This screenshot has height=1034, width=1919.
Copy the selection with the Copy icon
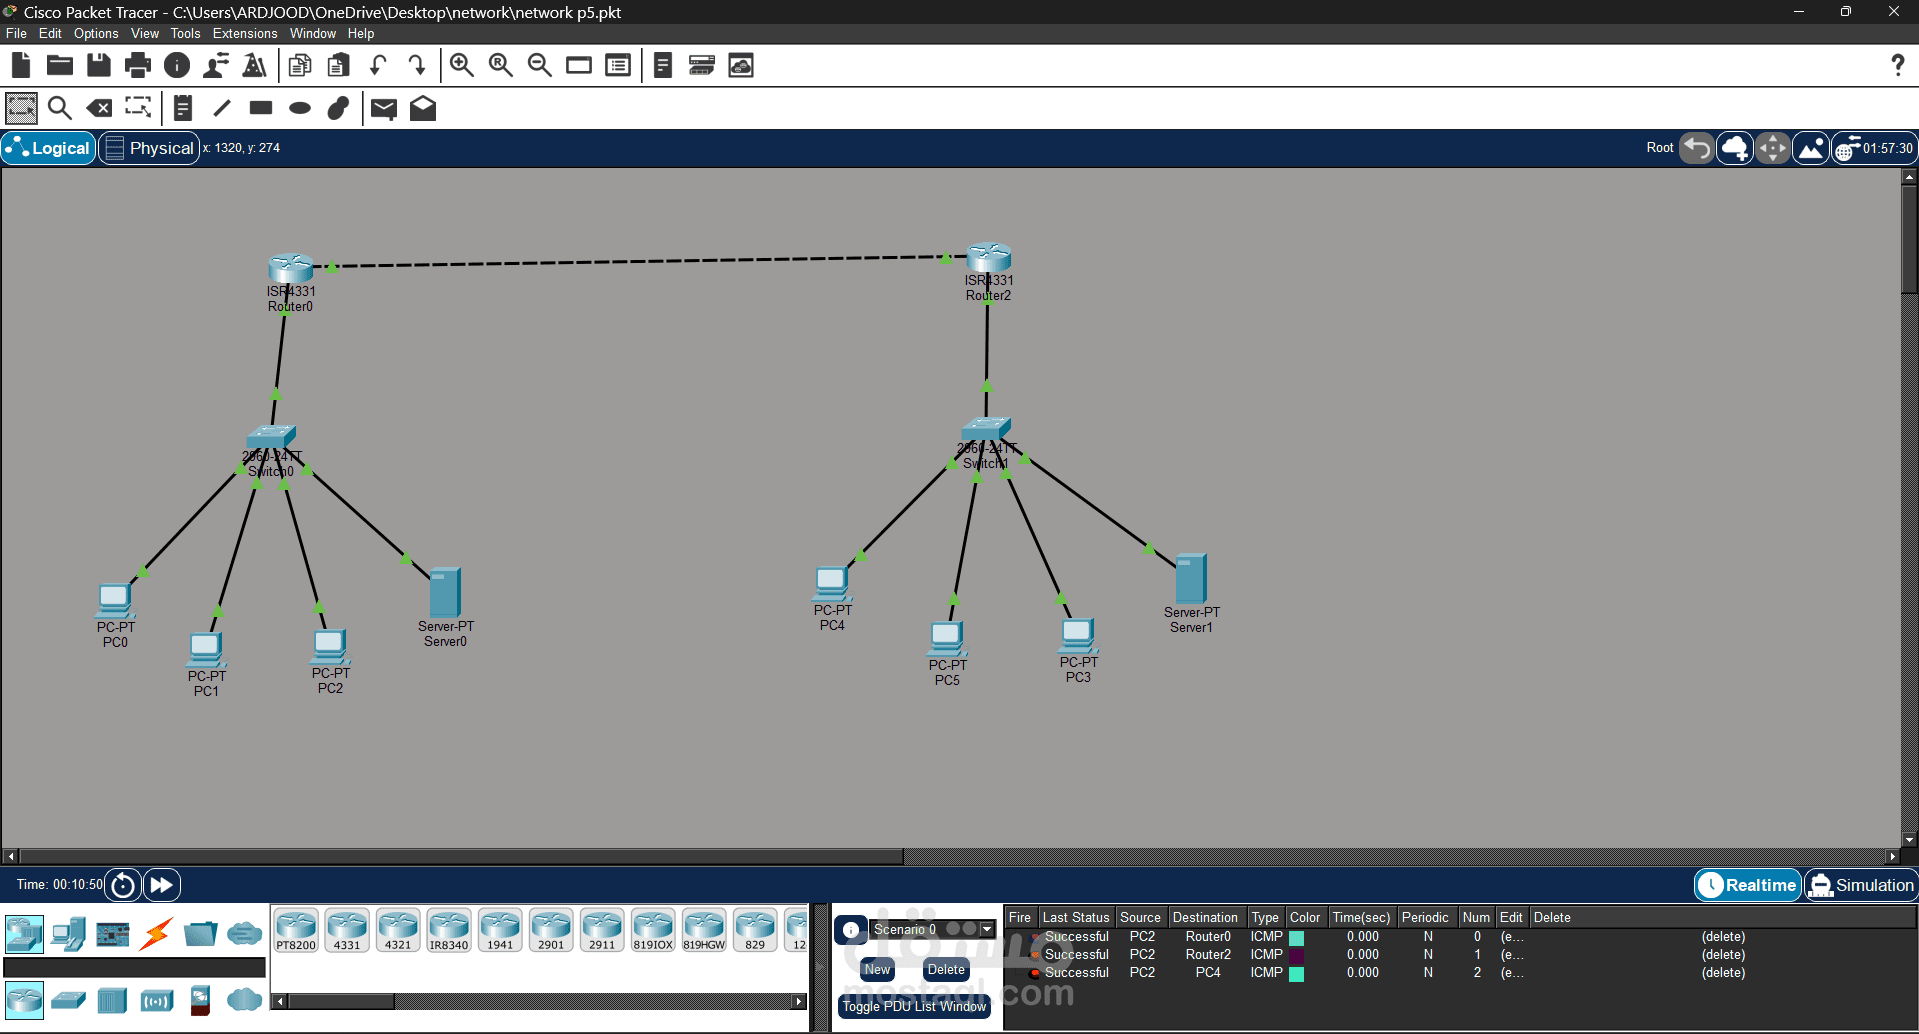tap(300, 66)
